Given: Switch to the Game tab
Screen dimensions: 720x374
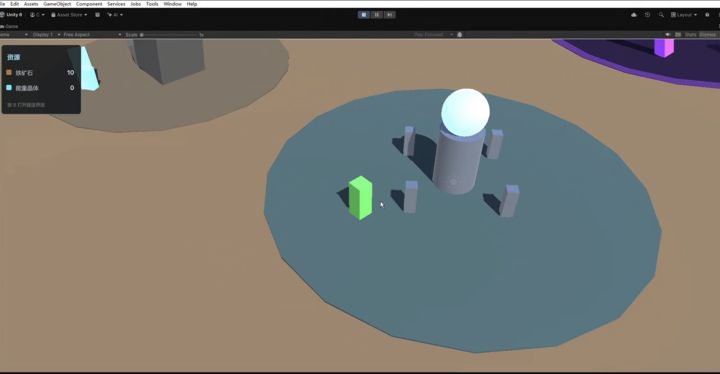Looking at the screenshot, I should click(x=9, y=27).
